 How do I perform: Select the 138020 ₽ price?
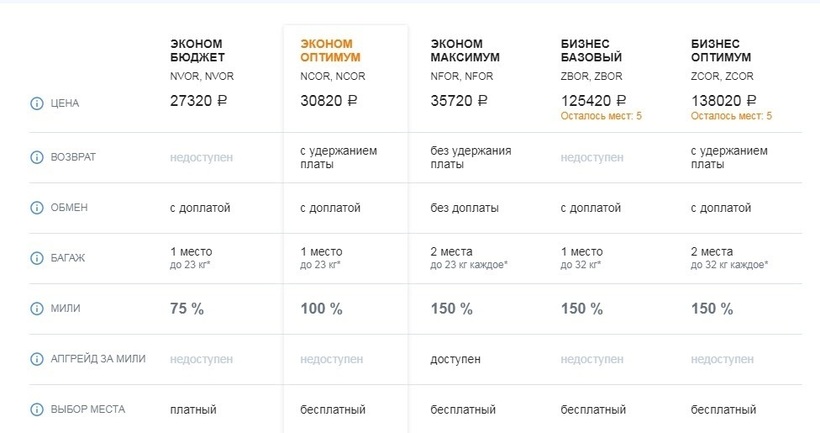point(724,100)
